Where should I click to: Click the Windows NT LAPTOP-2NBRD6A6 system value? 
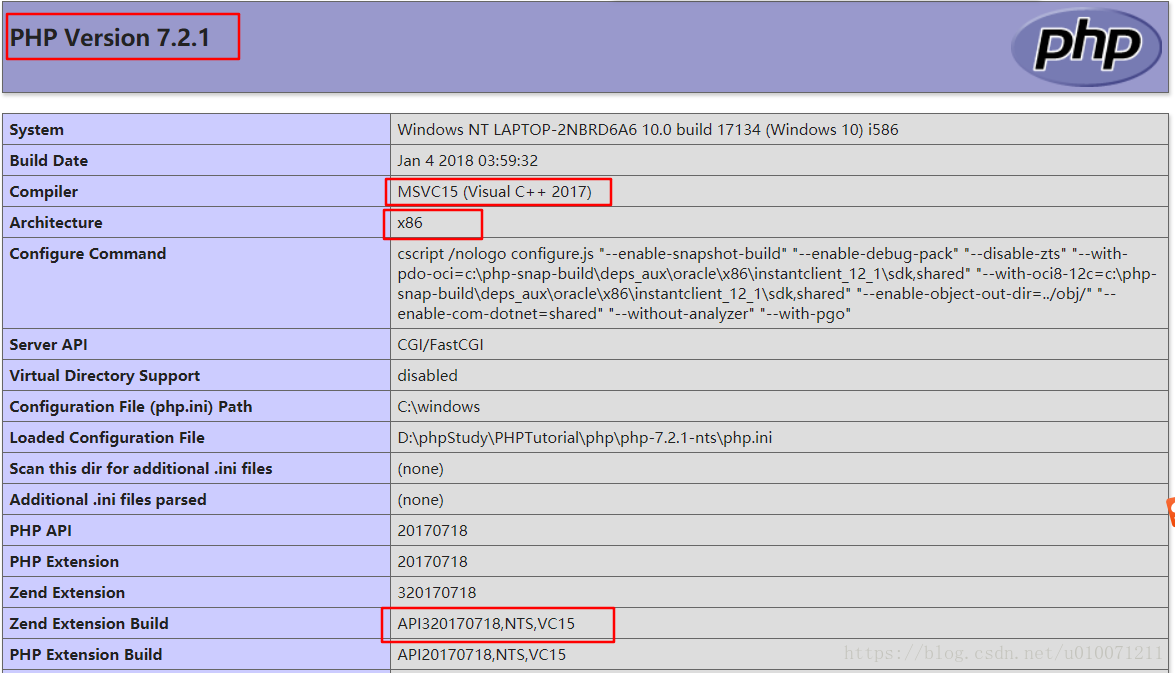tap(647, 130)
